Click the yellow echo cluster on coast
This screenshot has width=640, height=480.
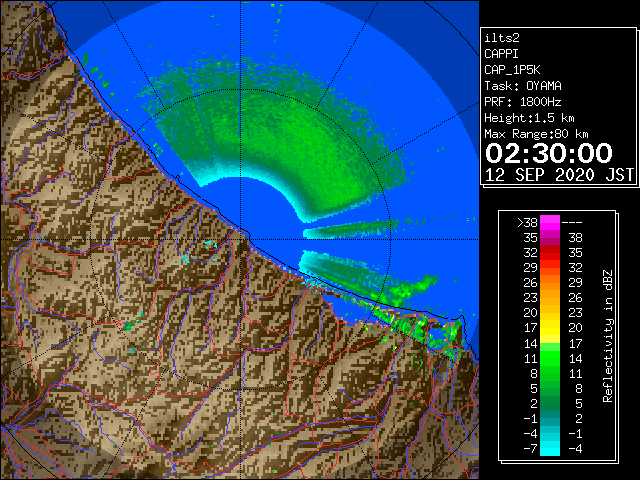tap(420, 325)
